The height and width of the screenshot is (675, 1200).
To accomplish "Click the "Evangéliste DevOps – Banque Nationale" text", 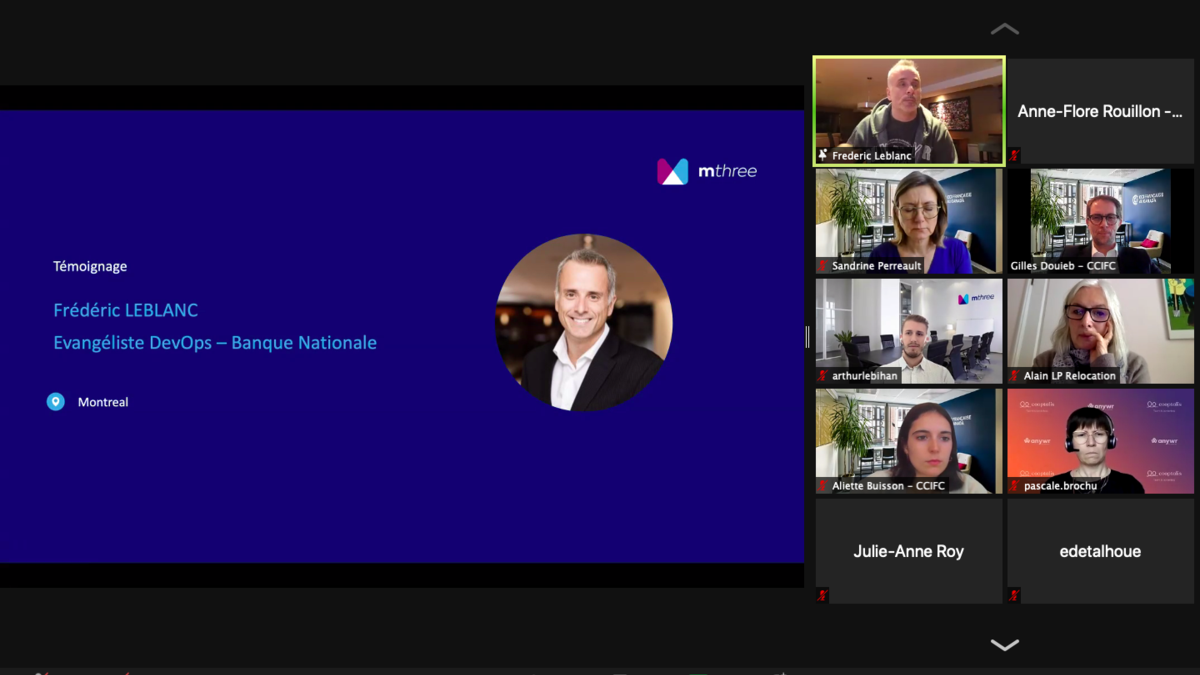I will (x=215, y=343).
